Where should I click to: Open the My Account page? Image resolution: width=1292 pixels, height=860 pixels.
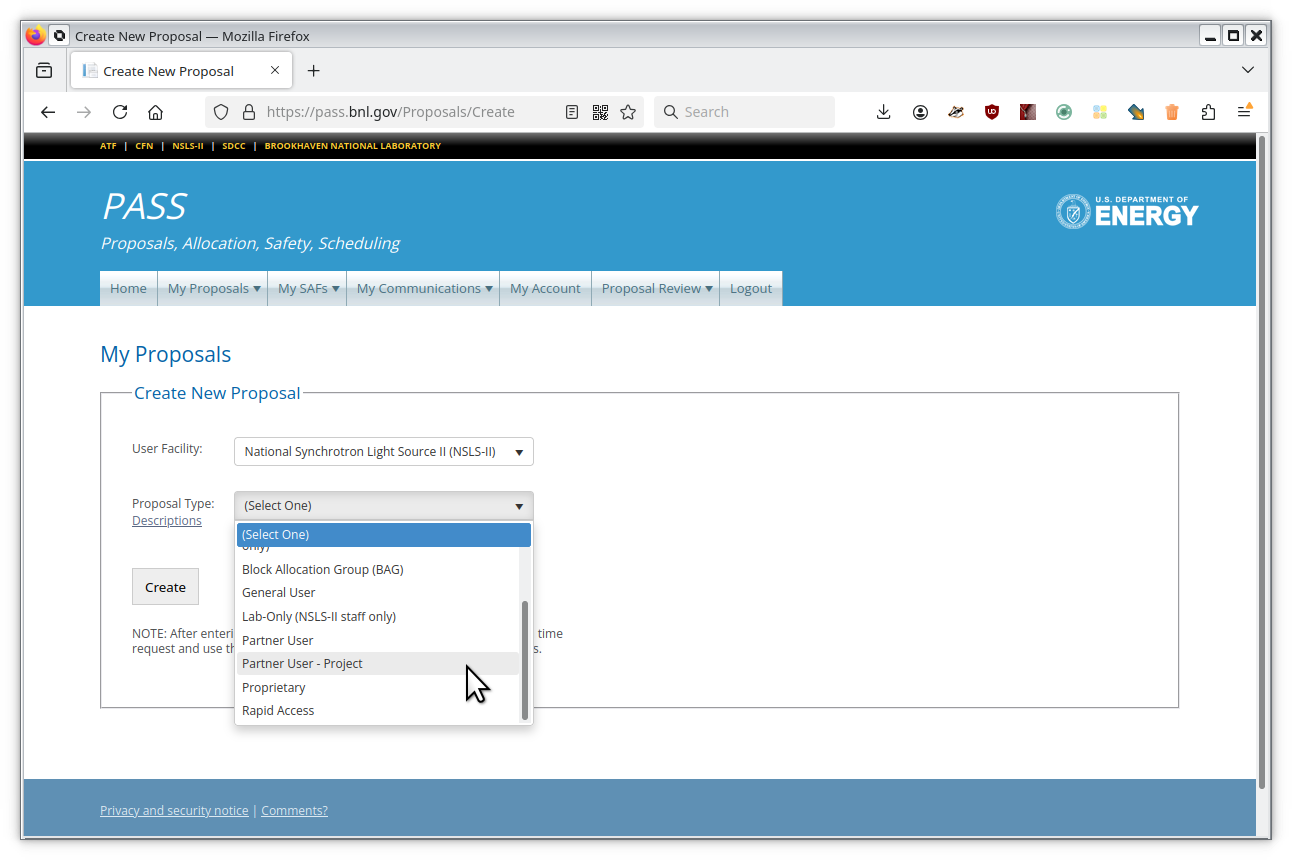545,288
